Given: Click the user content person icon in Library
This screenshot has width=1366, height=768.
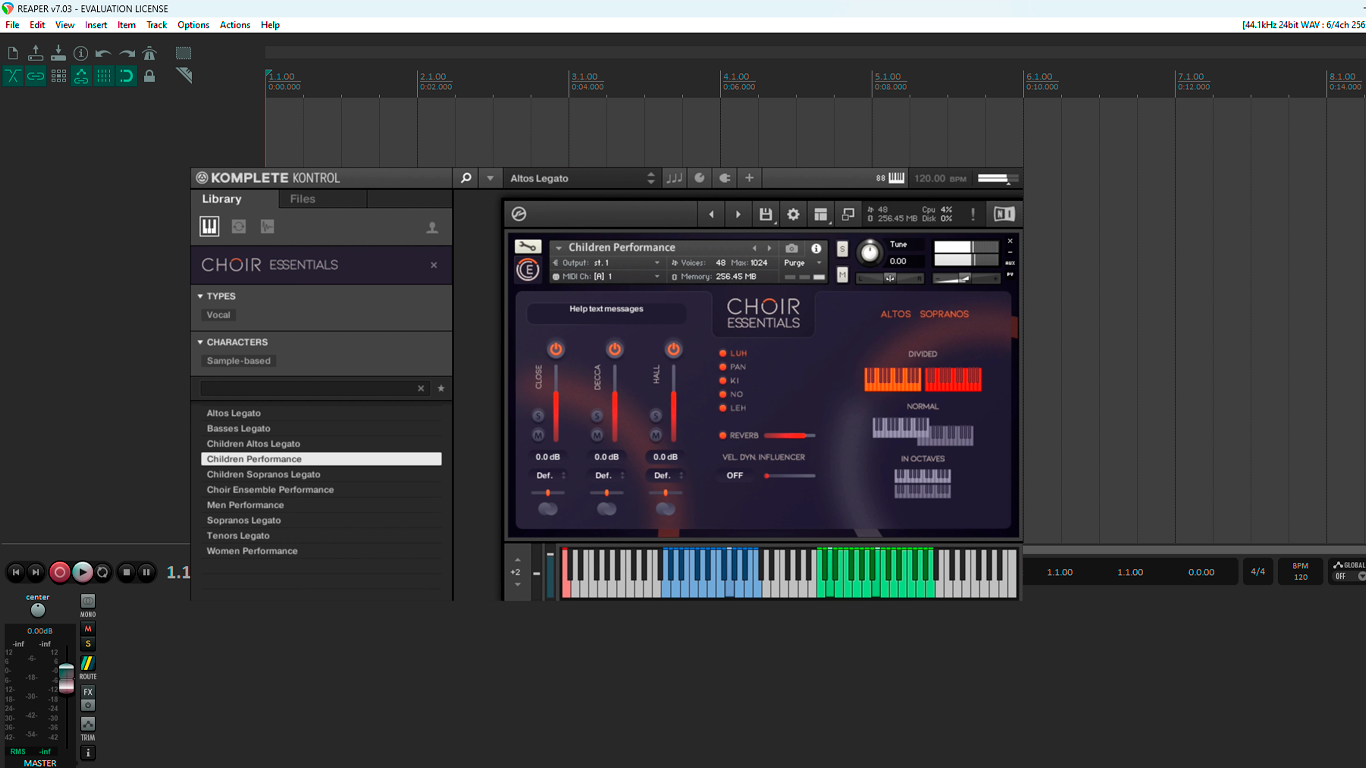Looking at the screenshot, I should 432,228.
